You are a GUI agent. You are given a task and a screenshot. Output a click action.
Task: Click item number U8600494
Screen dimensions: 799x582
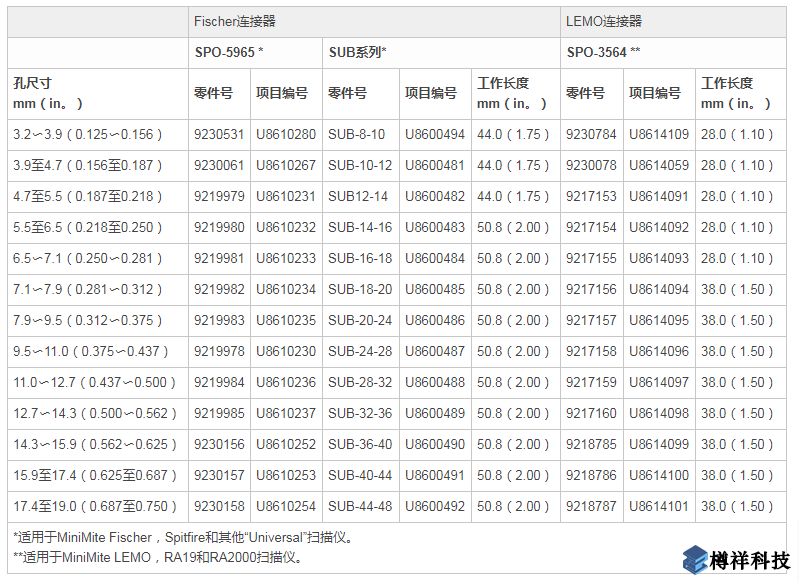coord(434,135)
